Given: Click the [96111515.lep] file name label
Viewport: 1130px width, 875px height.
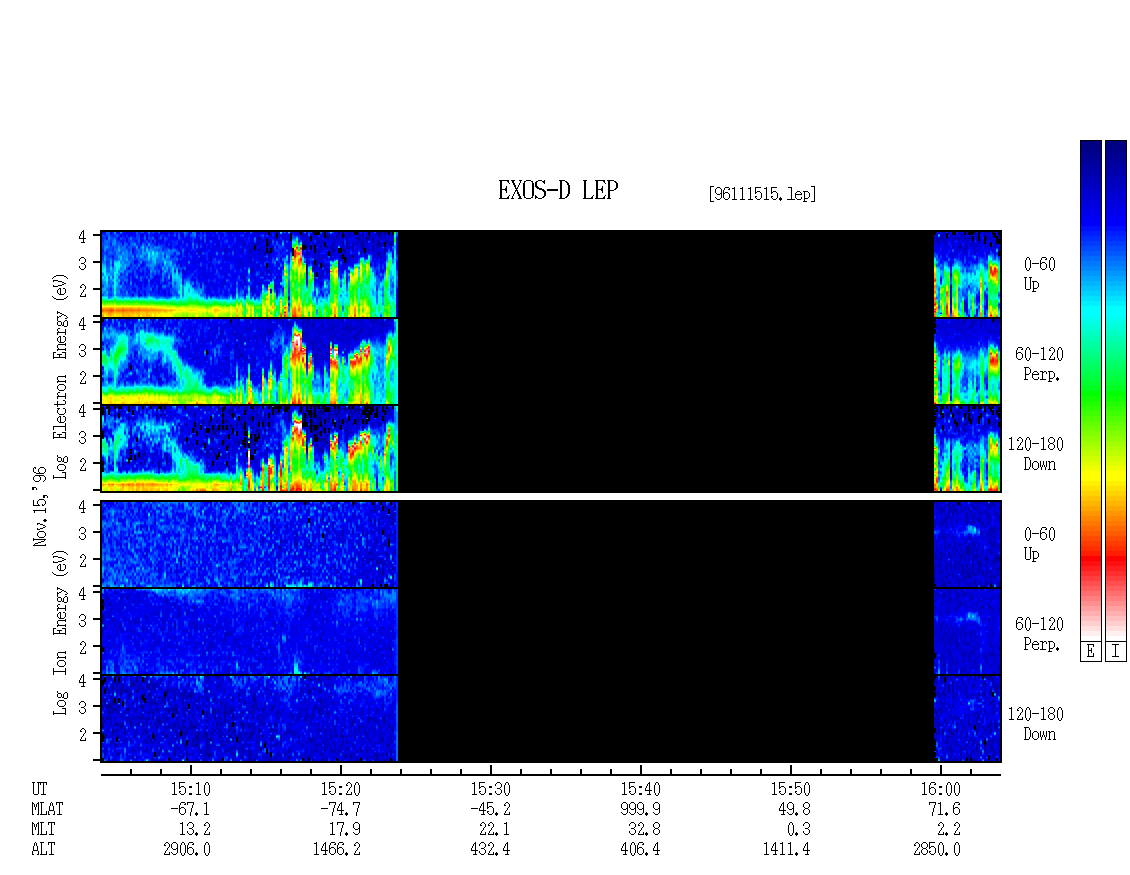Looking at the screenshot, I should point(762,193).
